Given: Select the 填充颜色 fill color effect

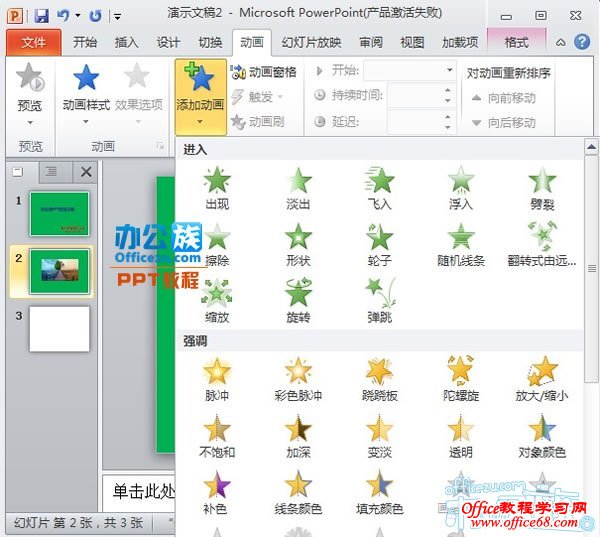Looking at the screenshot, I should (x=380, y=492).
